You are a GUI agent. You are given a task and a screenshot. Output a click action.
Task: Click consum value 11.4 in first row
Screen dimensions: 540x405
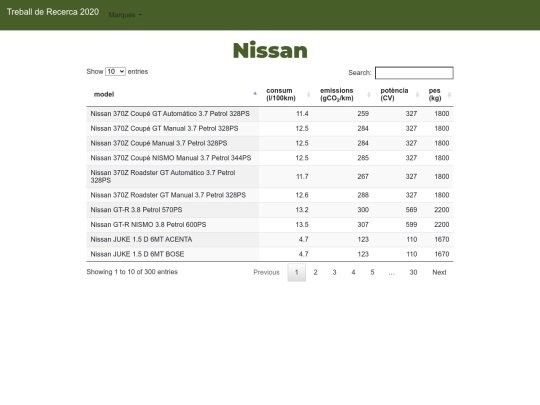302,114
